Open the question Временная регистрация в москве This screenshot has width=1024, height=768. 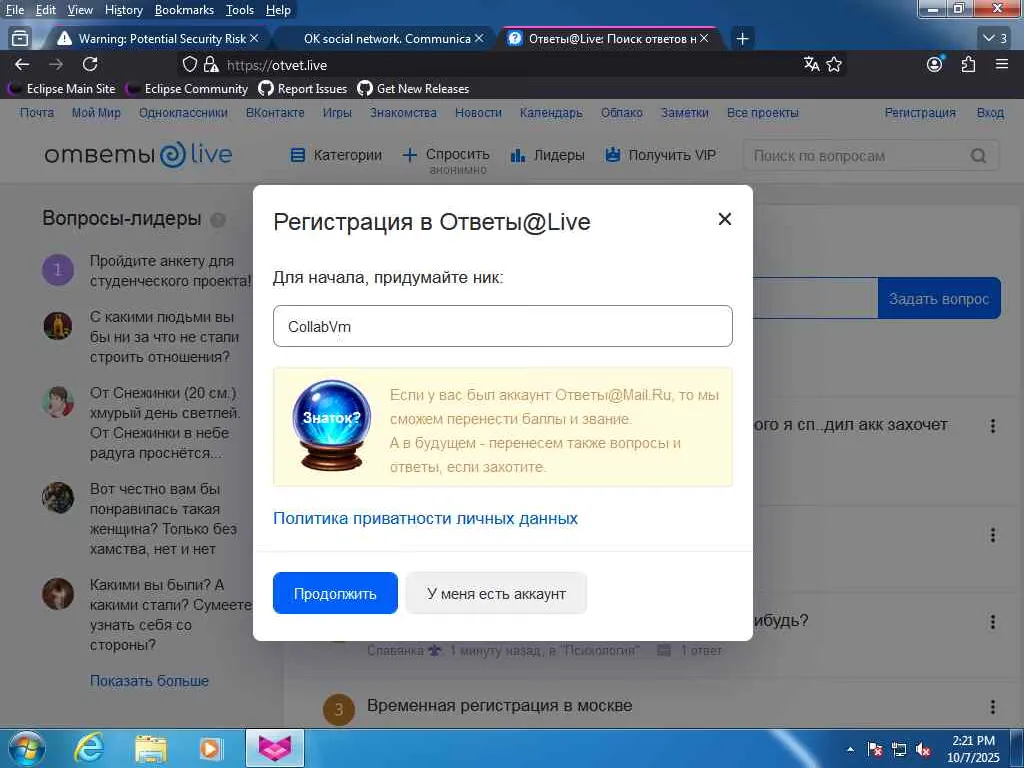[500, 705]
